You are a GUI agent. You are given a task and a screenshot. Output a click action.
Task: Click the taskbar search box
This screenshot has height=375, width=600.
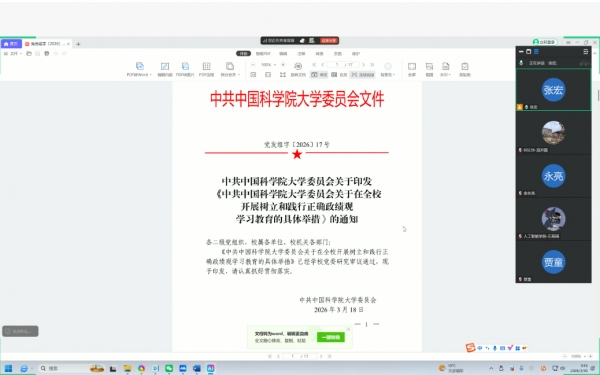72,368
